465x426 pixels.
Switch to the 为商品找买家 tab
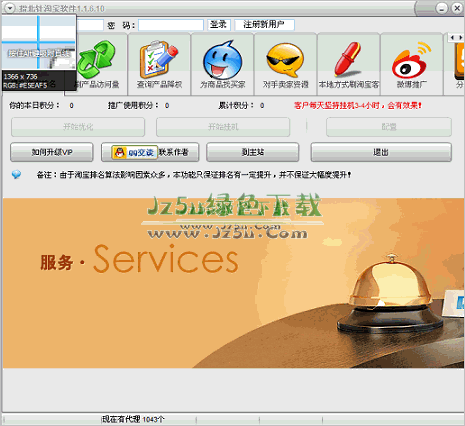222,64
